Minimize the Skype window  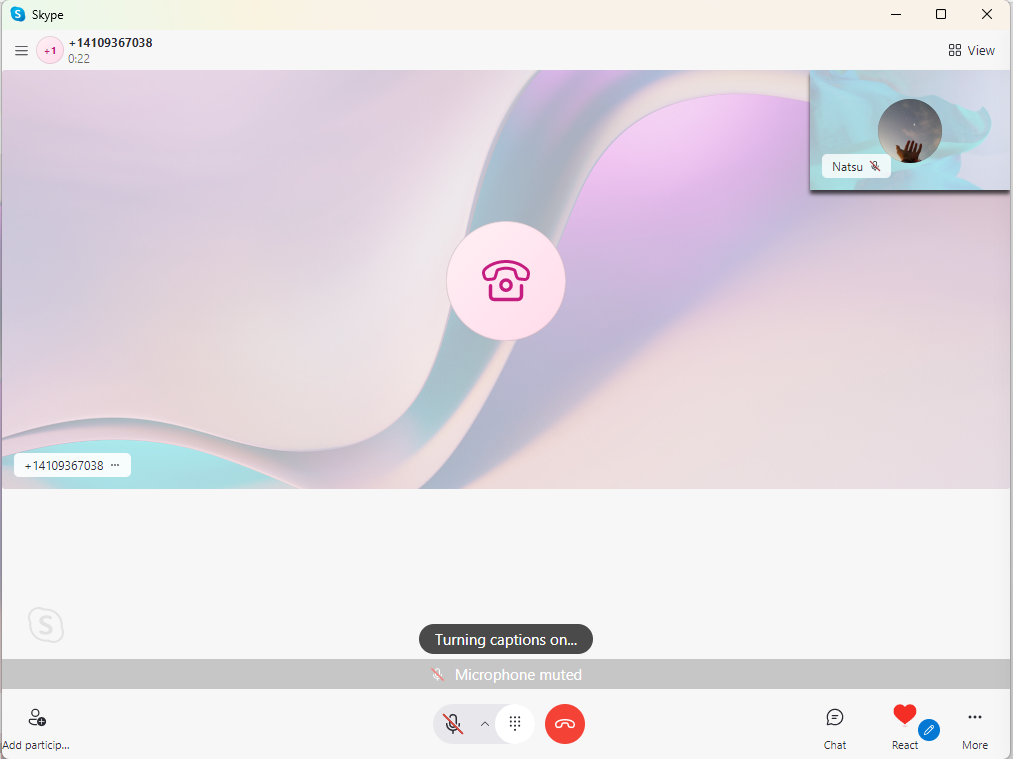click(x=896, y=14)
